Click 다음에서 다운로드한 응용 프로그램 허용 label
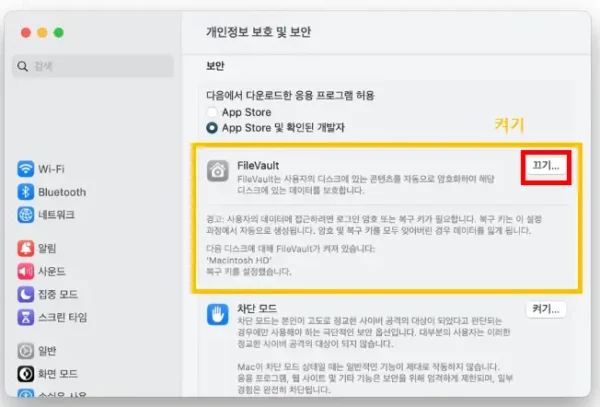 click(290, 95)
